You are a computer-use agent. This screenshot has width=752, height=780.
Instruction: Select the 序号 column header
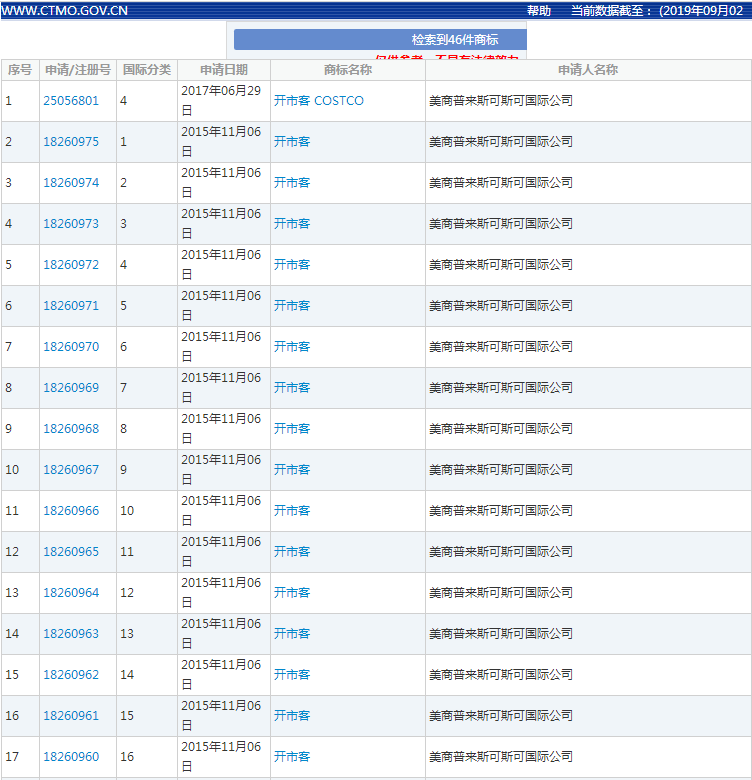point(20,70)
